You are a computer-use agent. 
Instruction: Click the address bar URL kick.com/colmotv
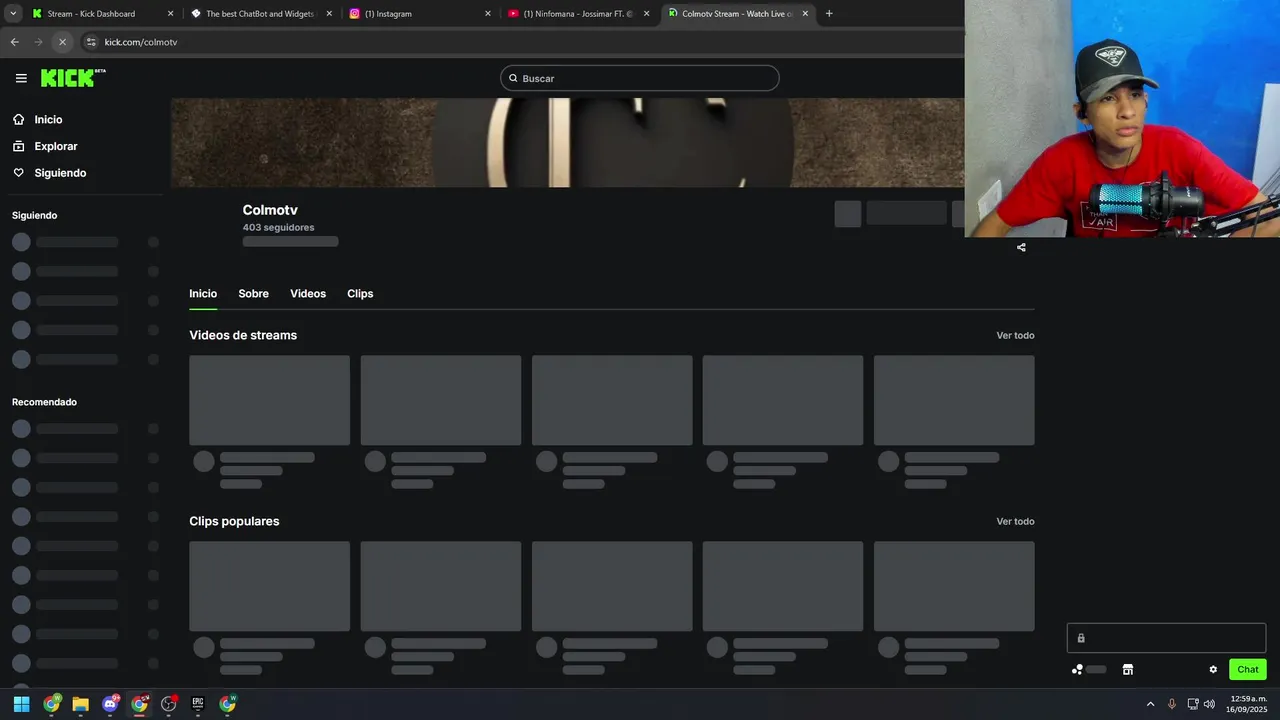141,42
